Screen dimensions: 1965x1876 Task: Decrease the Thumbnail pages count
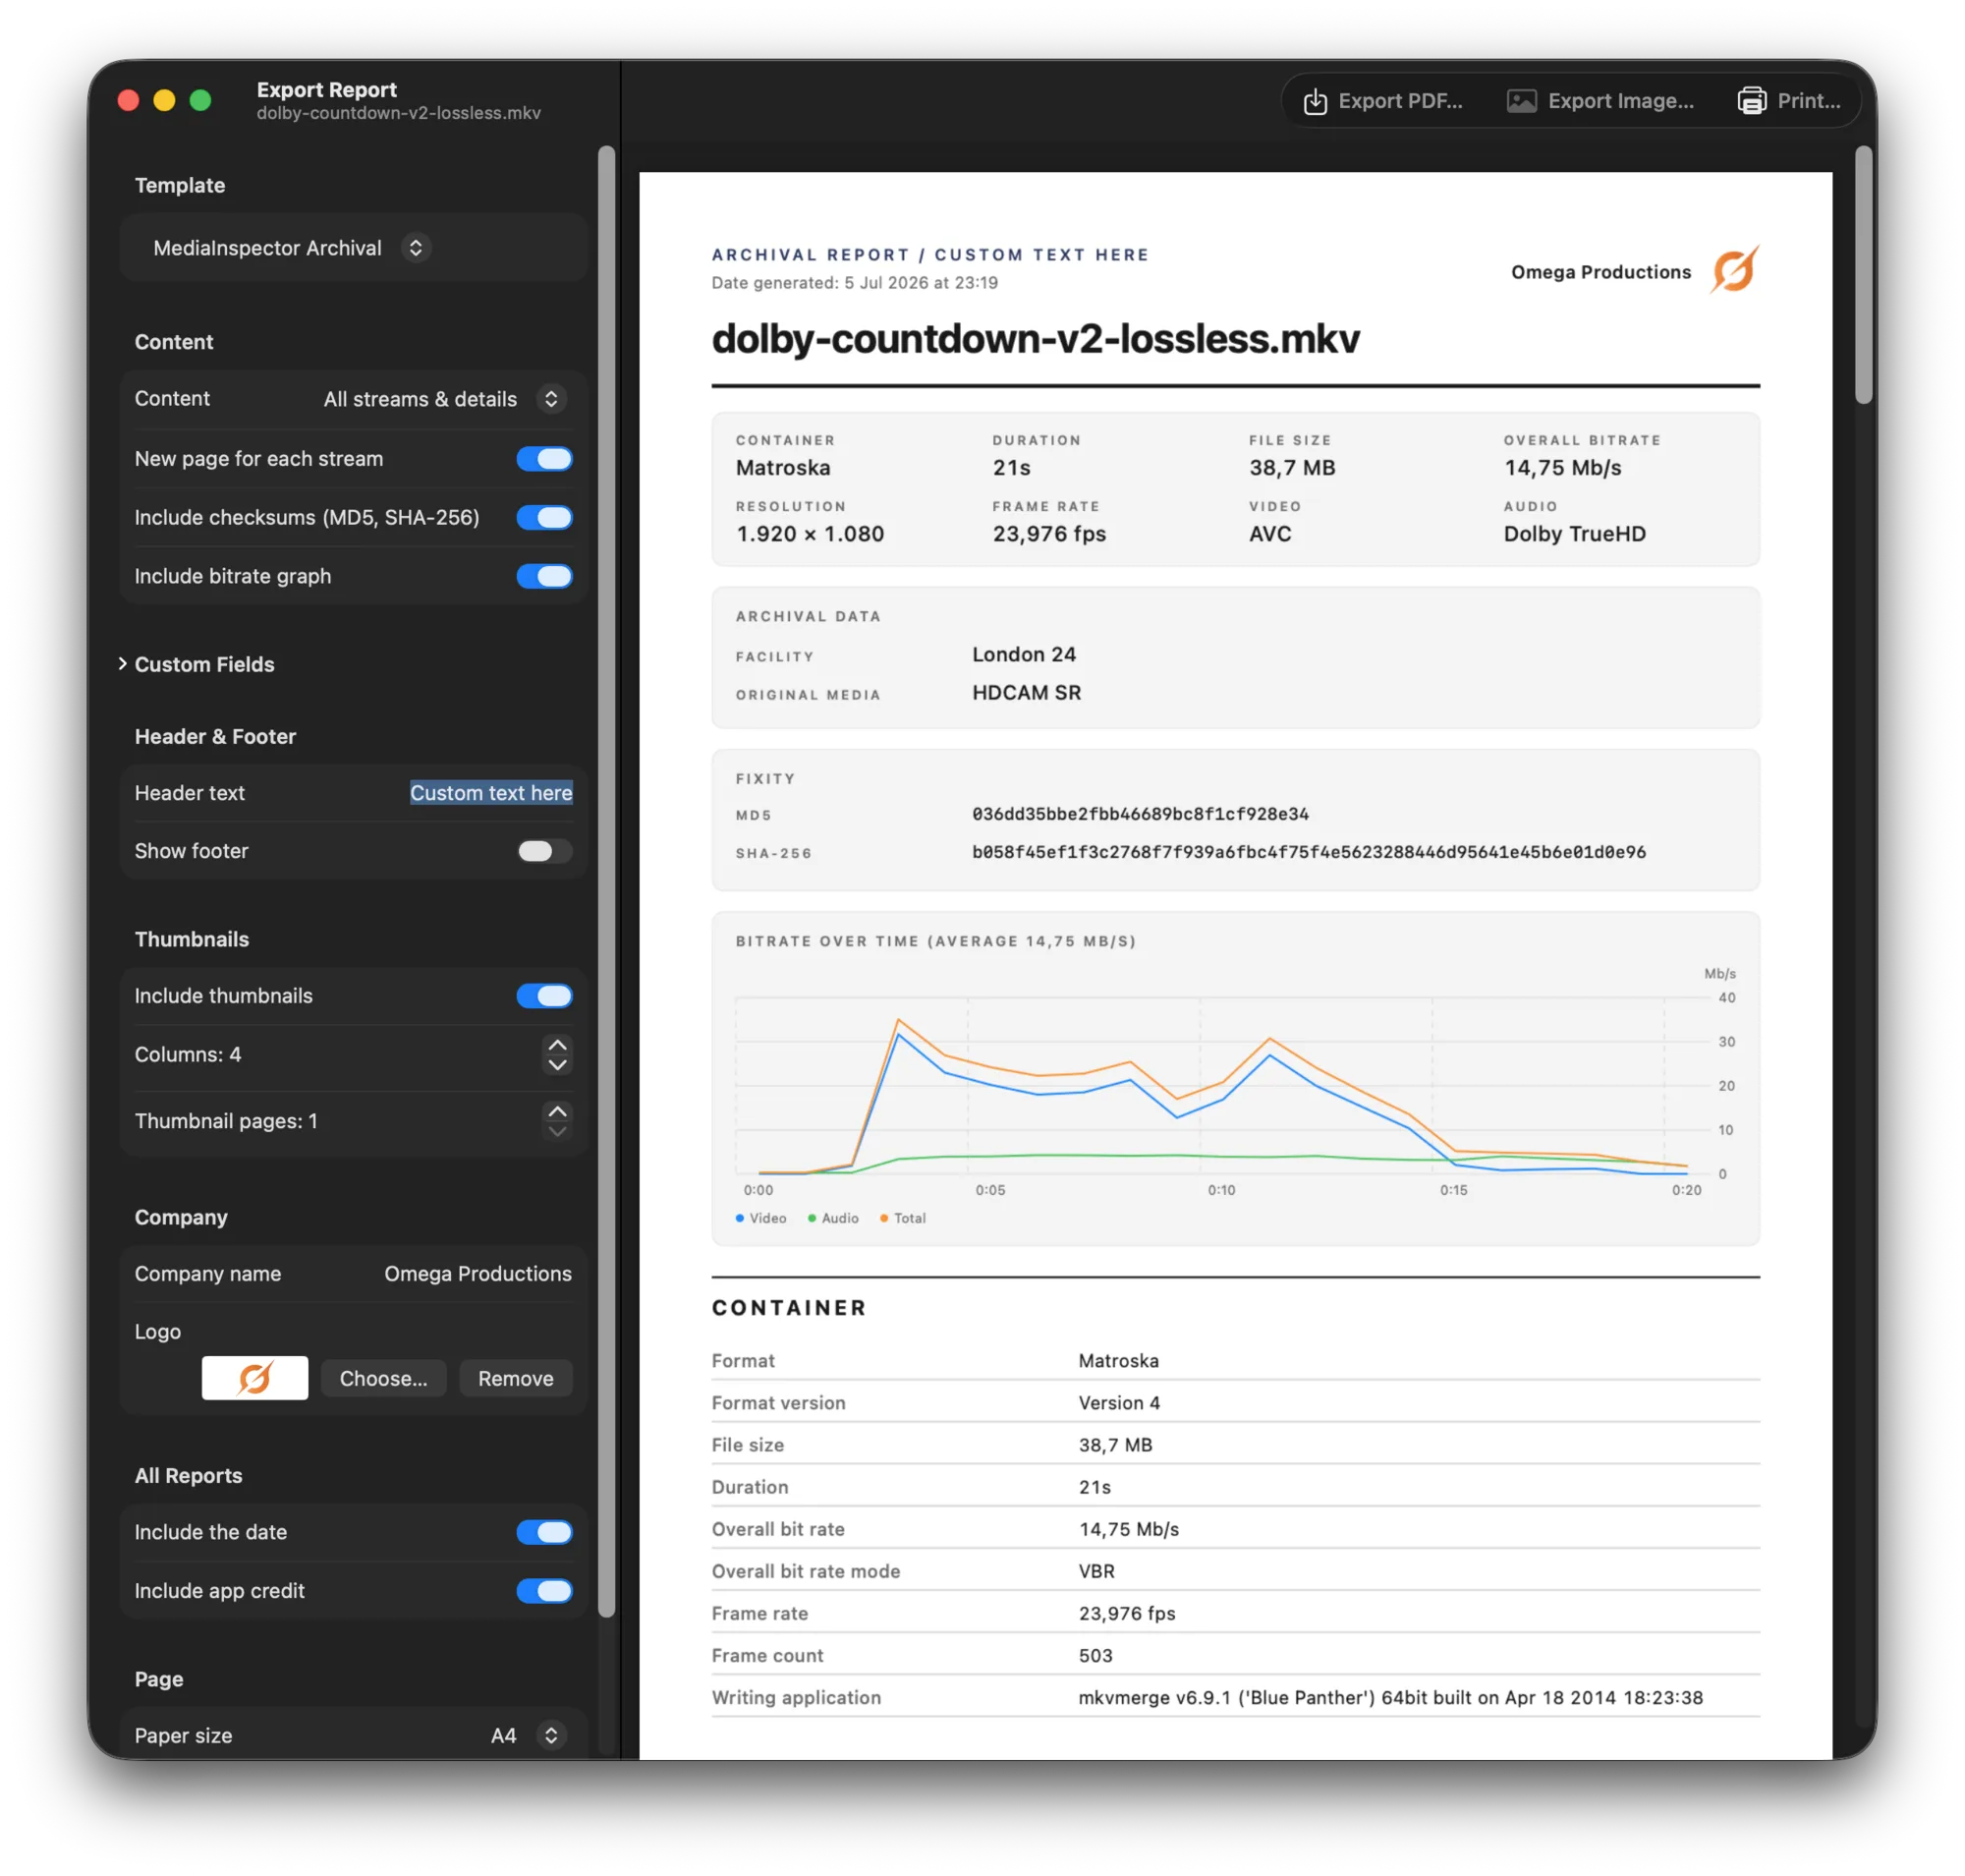(x=557, y=1132)
